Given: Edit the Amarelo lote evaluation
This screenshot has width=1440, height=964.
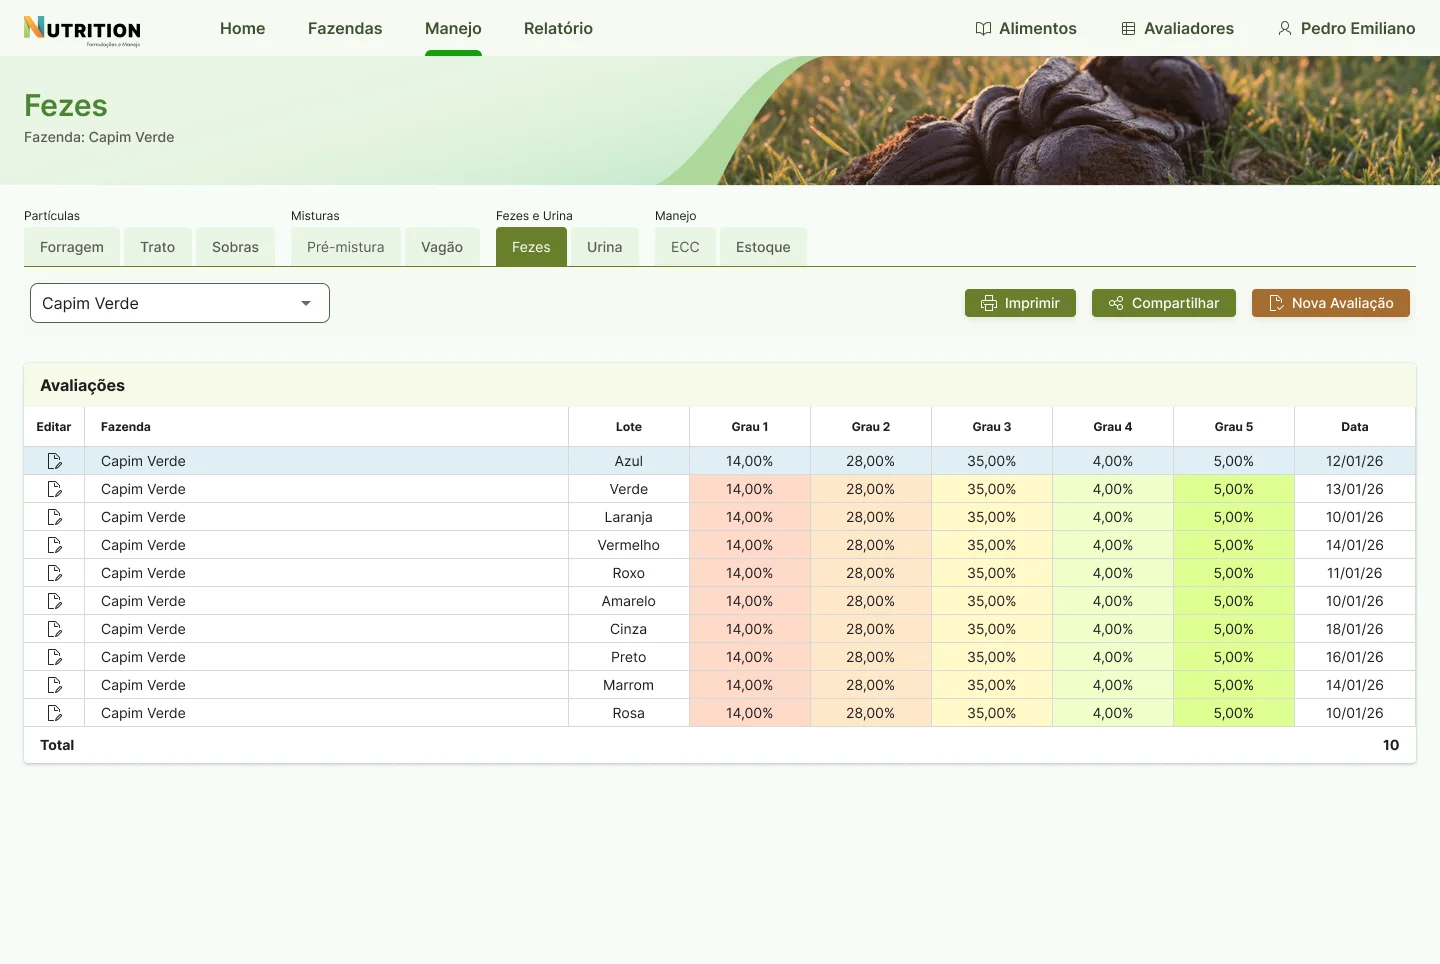Looking at the screenshot, I should (54, 601).
